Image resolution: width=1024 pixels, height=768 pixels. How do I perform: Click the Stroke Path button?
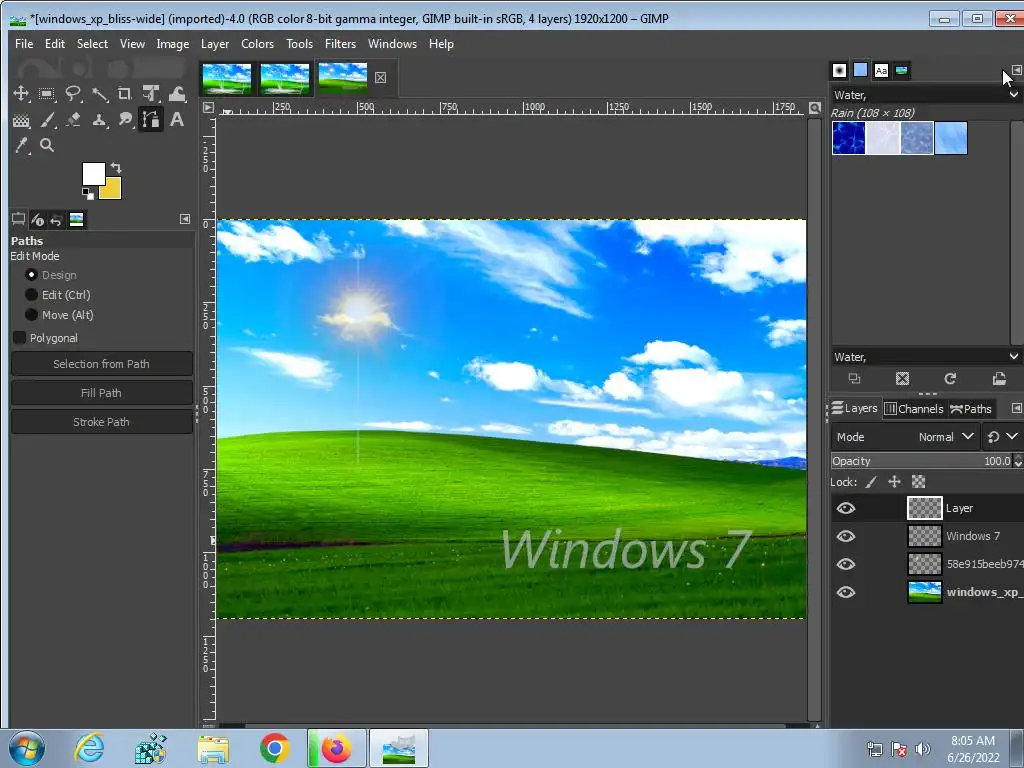pyautogui.click(x=102, y=422)
